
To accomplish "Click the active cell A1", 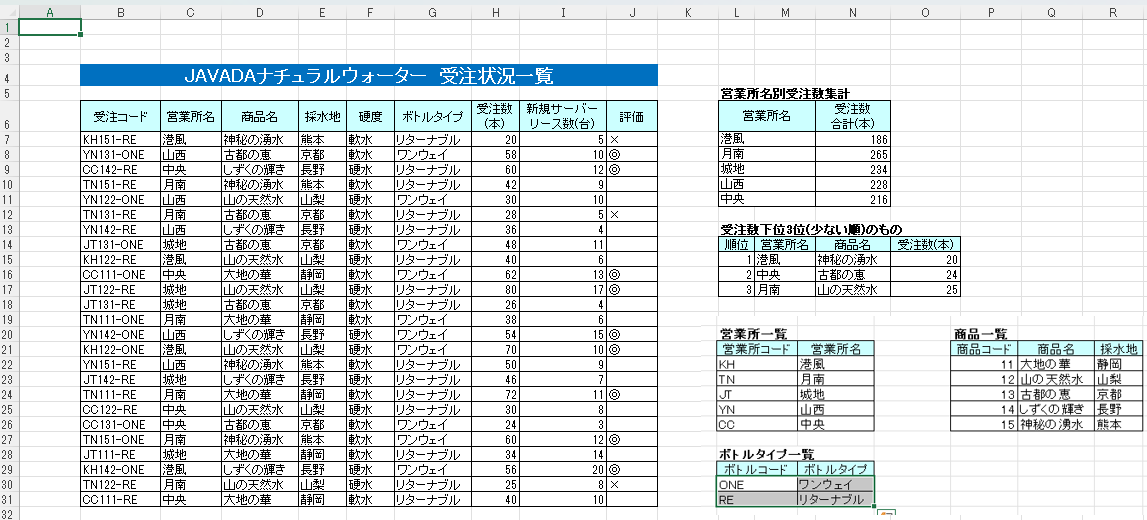I will [49, 27].
